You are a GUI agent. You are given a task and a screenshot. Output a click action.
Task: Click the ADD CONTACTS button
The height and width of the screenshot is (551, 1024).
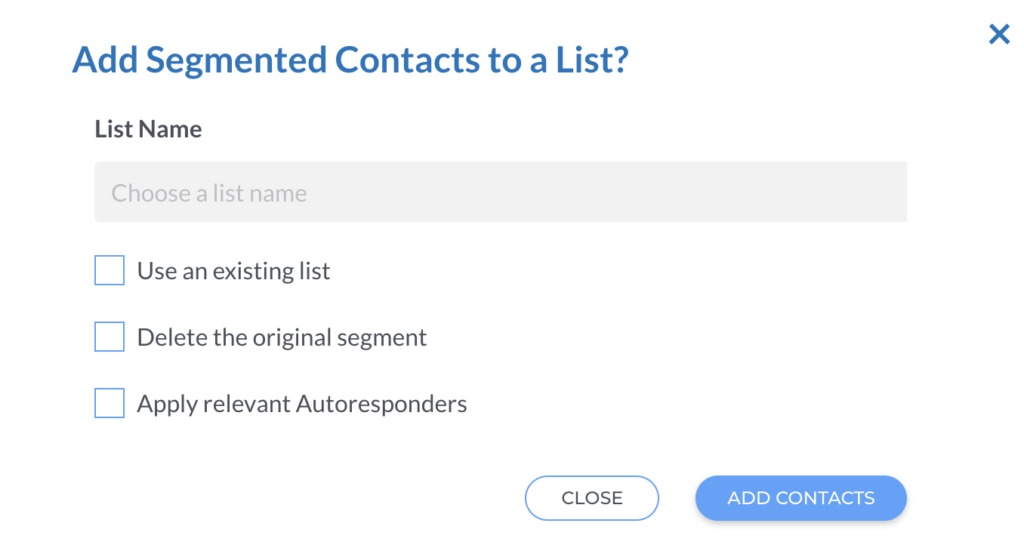pos(800,498)
